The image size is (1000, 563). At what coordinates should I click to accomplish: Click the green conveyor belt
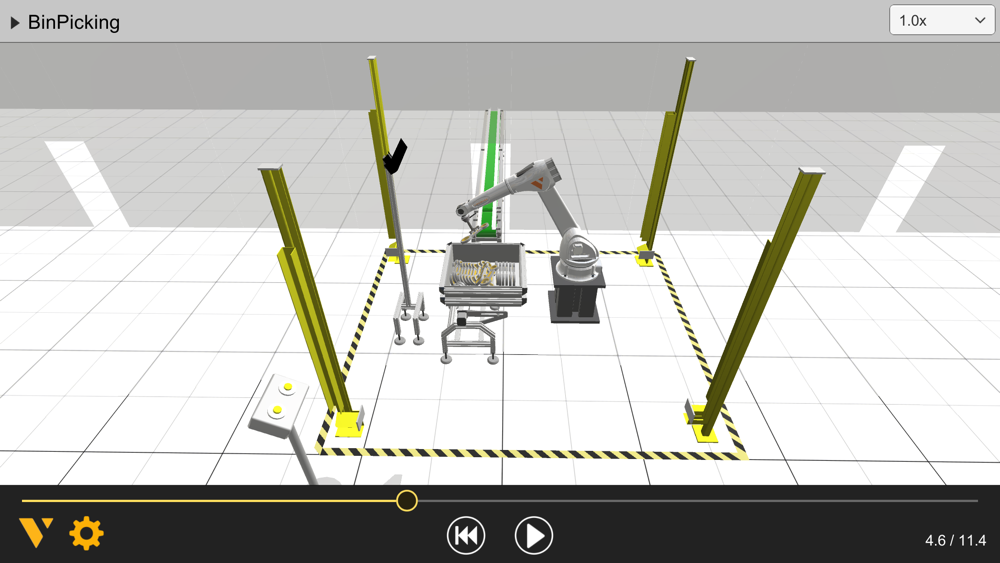pos(491,175)
